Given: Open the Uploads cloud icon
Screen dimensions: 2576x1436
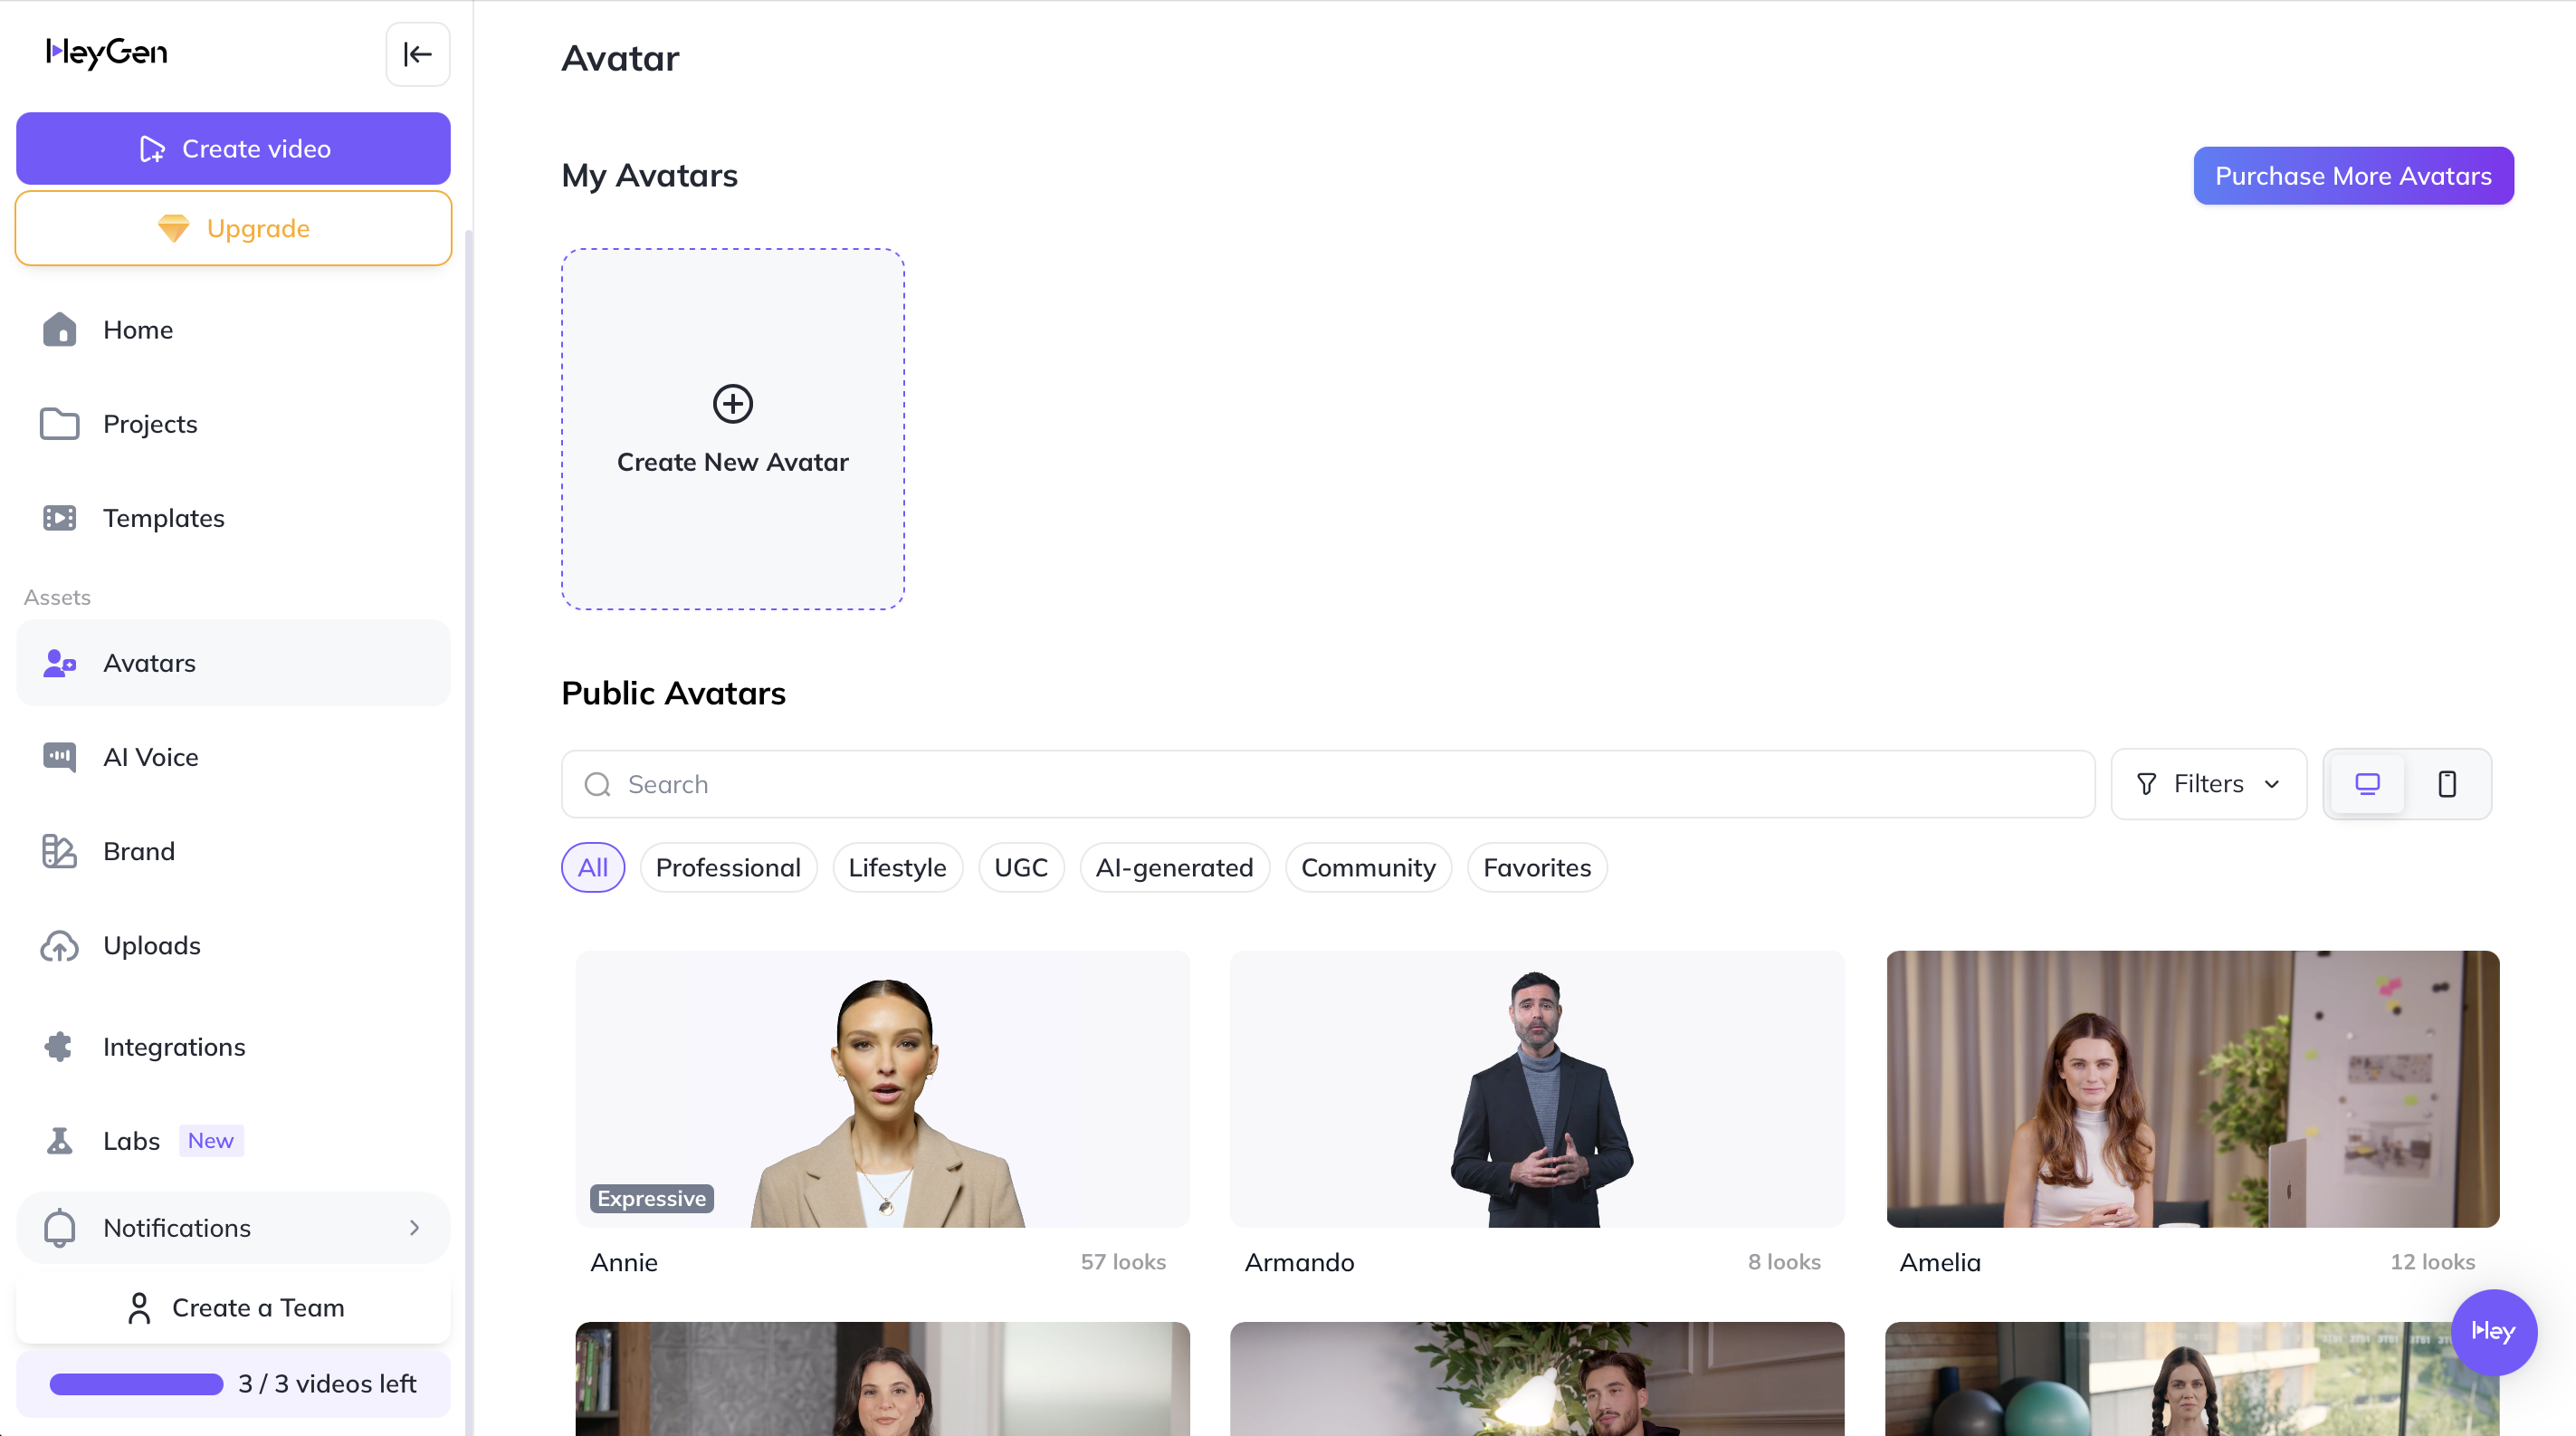Looking at the screenshot, I should 60,945.
